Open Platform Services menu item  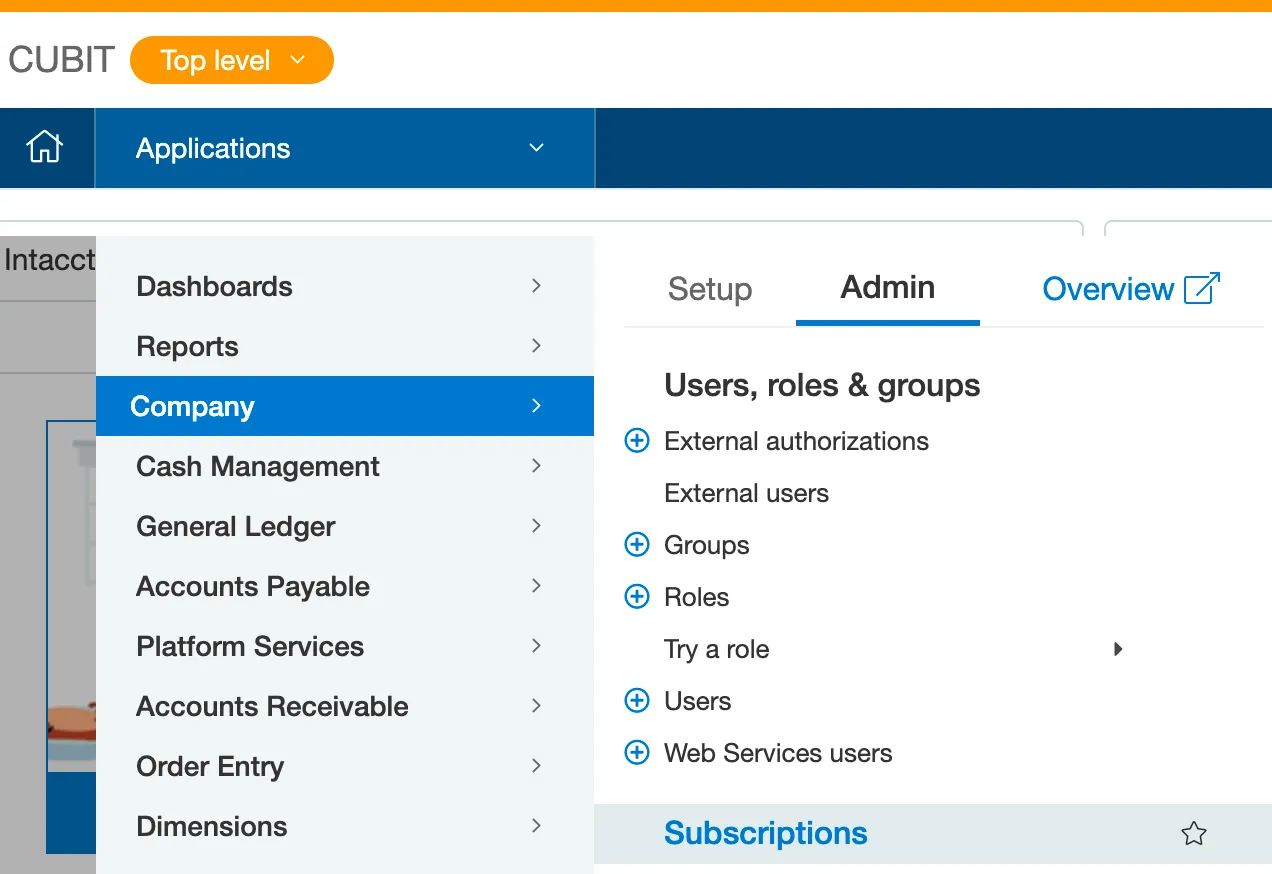(x=345, y=646)
